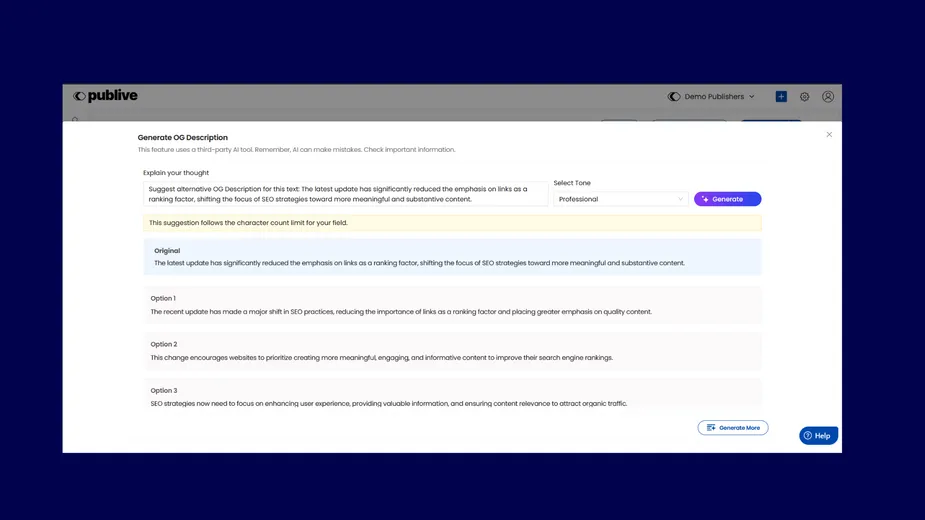Click inside Explain your thought text field
925x520 pixels.
point(345,194)
